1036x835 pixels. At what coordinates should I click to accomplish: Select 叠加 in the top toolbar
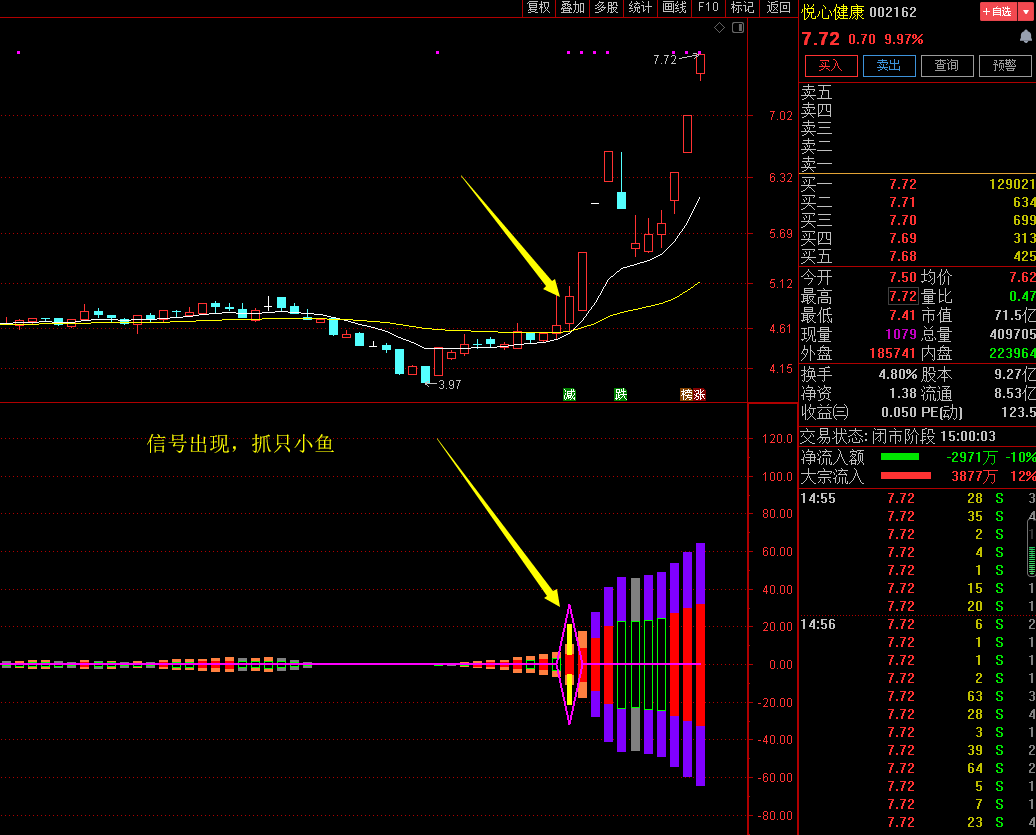[x=572, y=8]
